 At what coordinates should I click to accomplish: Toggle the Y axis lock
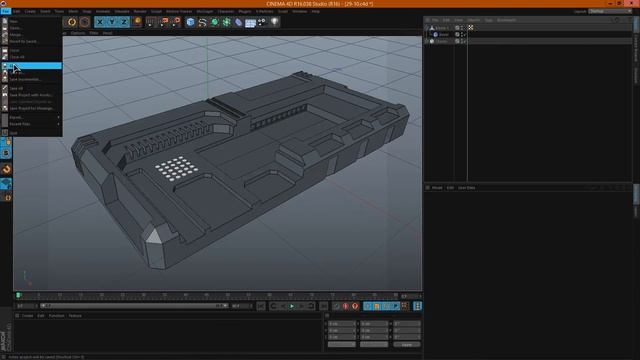click(x=112, y=22)
